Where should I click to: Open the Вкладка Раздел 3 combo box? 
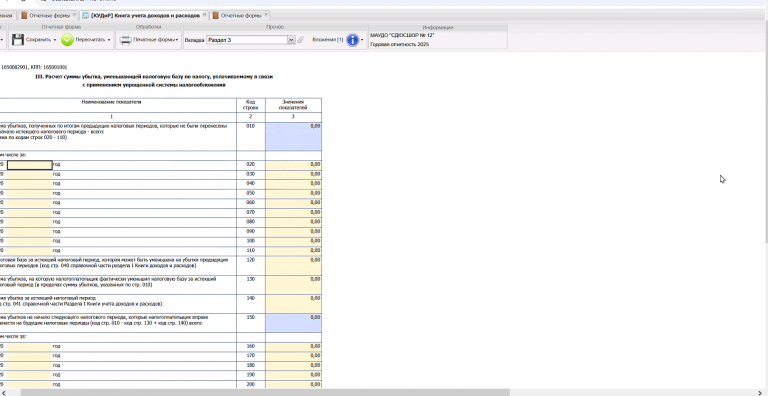tap(251, 40)
